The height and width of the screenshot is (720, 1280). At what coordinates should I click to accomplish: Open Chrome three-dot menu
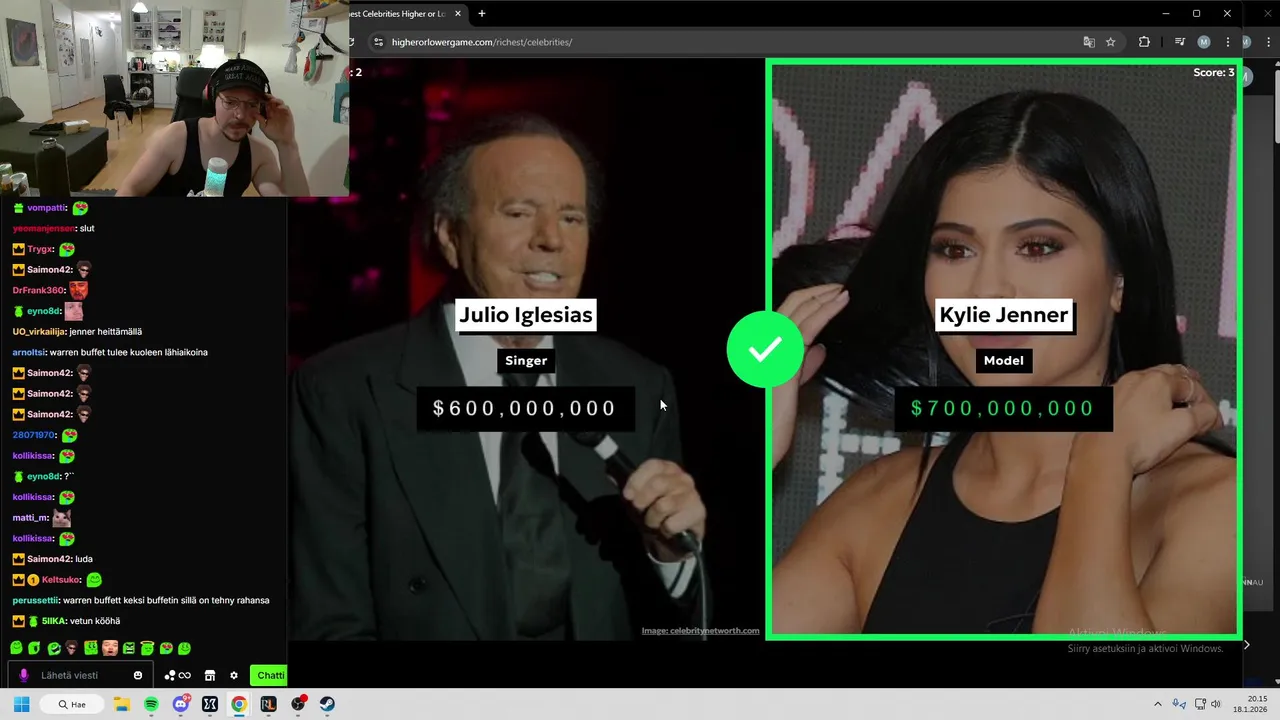point(1228,42)
